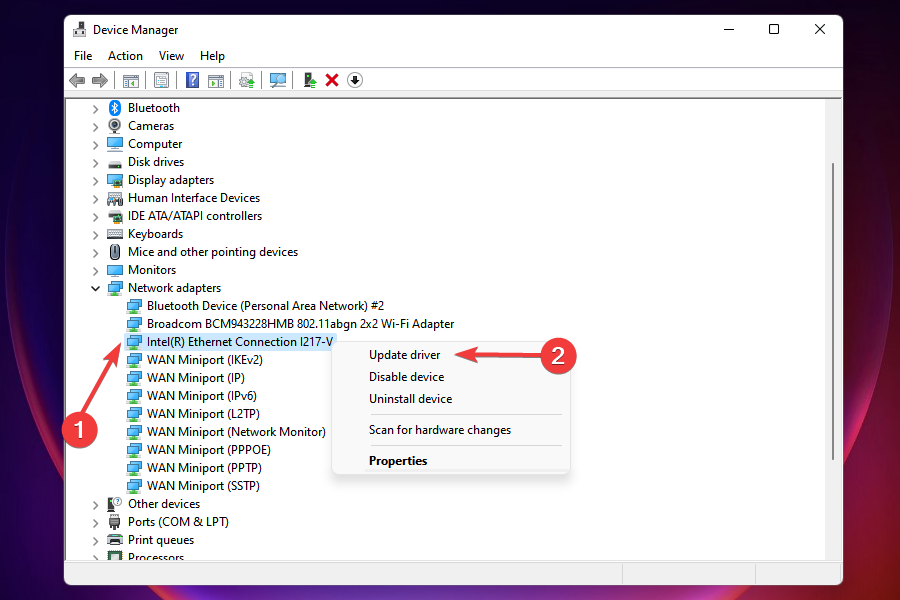Click the Forward arrow toolbar icon
This screenshot has width=900, height=600.
pyautogui.click(x=100, y=80)
